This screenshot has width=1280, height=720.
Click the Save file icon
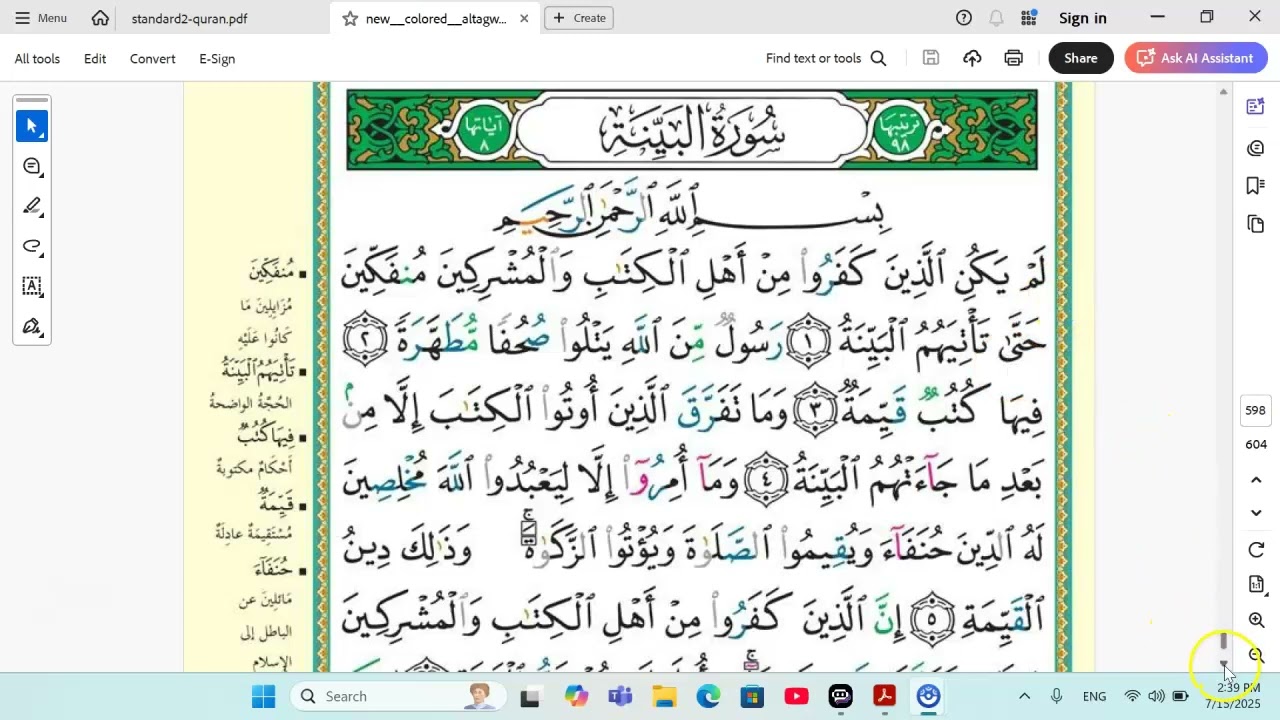[931, 58]
